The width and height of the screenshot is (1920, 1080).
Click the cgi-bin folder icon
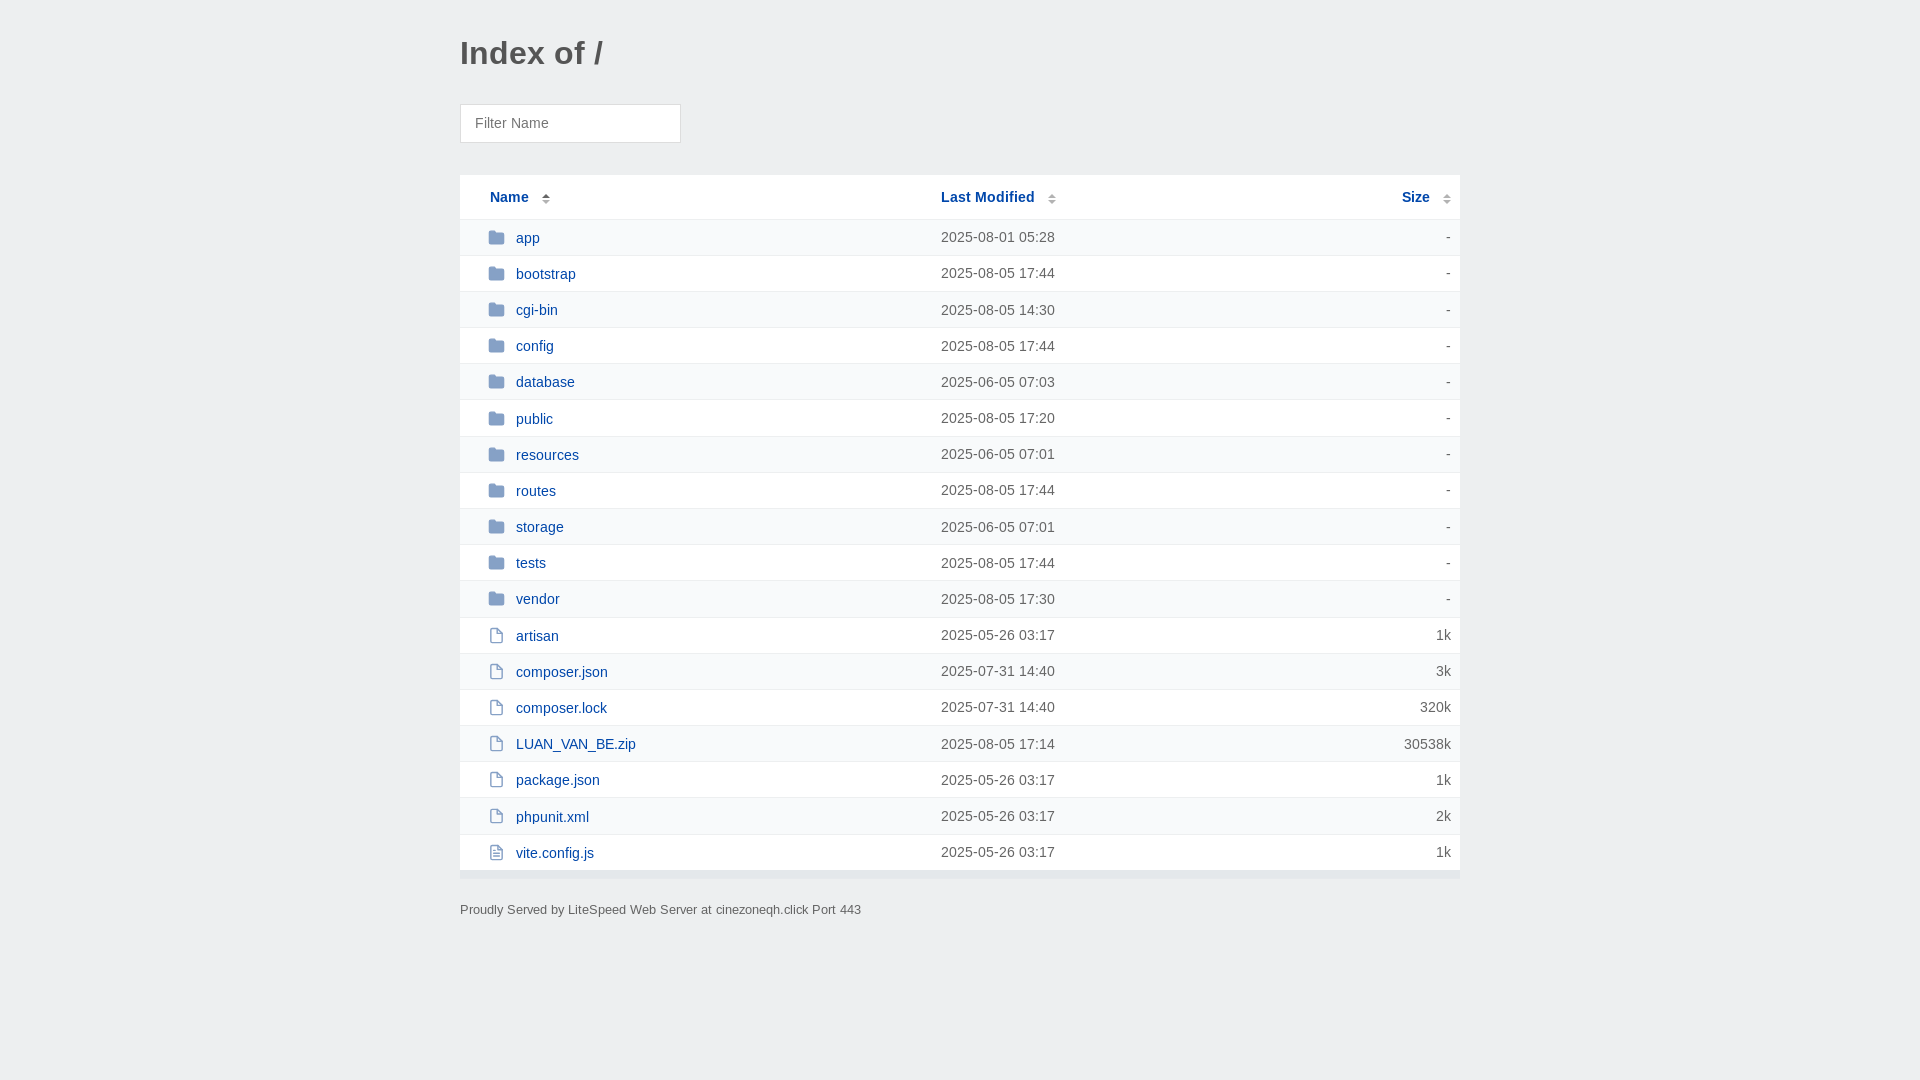tap(496, 310)
